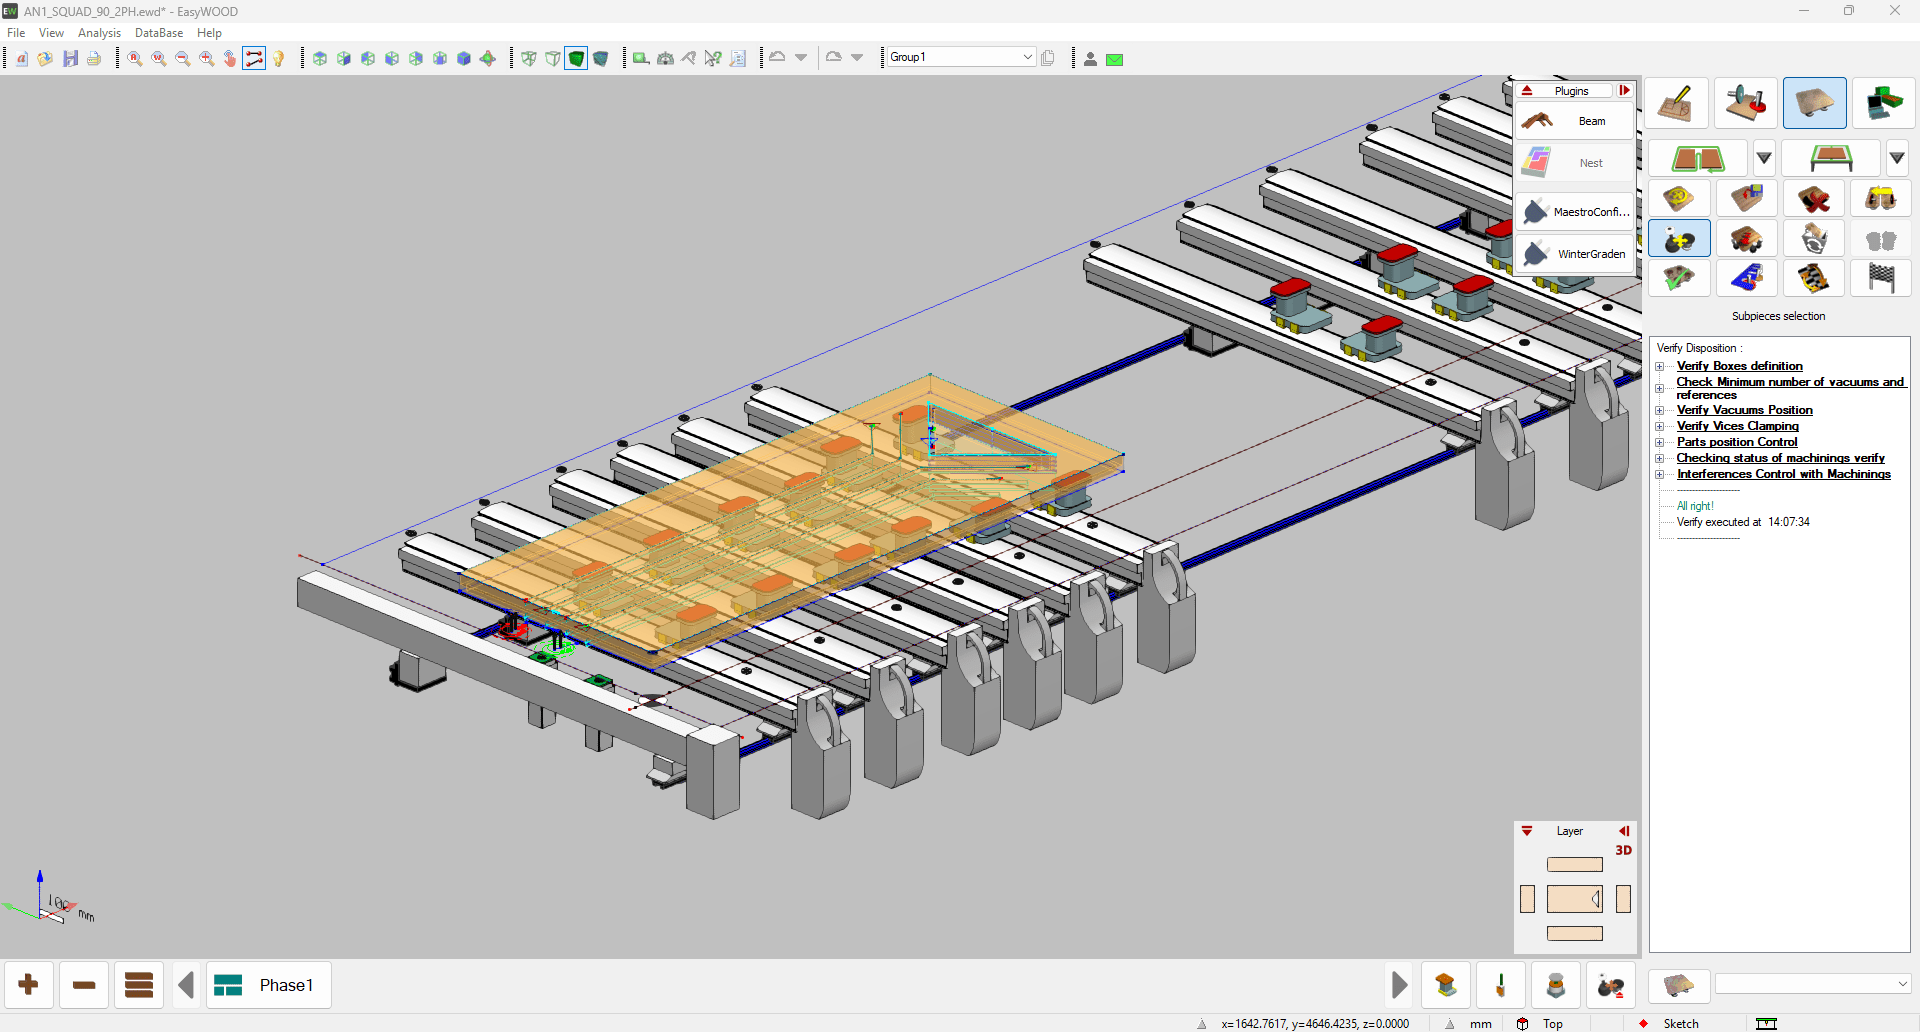Toggle the 3D layer view

[1623, 850]
